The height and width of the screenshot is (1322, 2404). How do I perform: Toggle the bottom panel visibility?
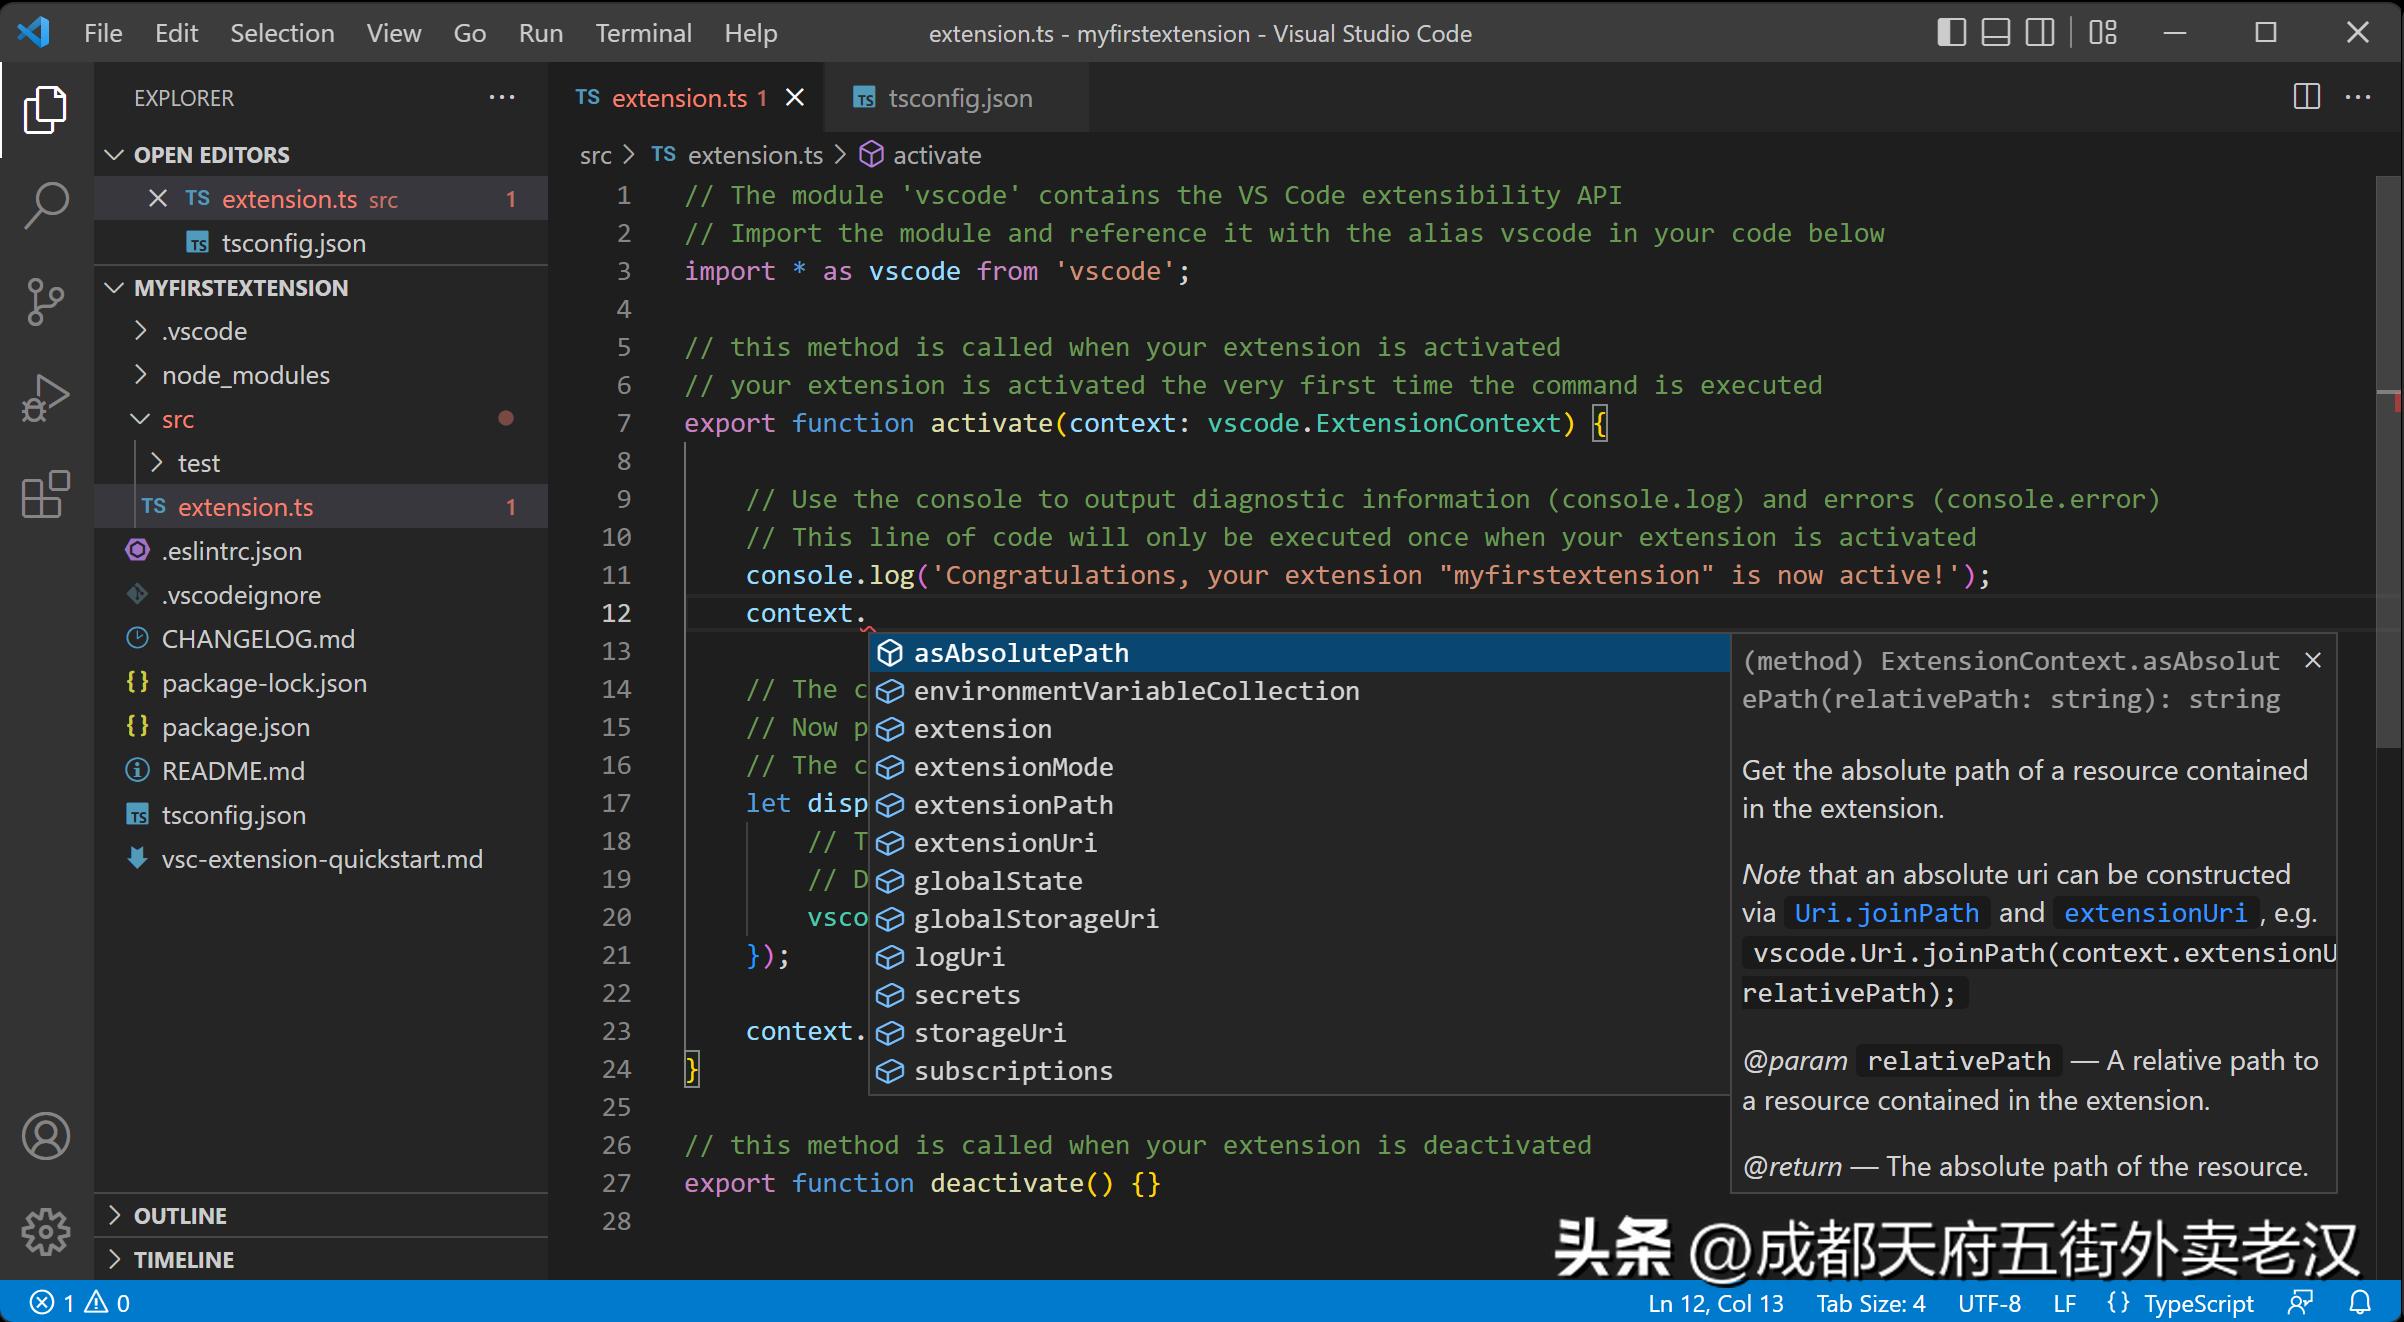coord(1995,33)
